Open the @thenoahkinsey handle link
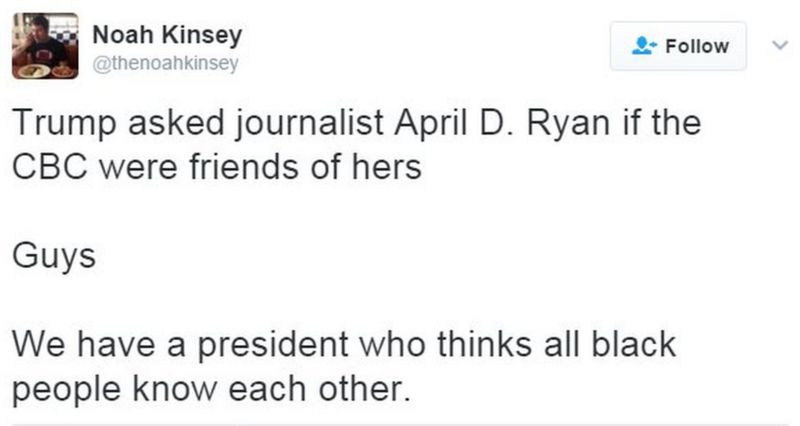This screenshot has width=800, height=426. coord(165,63)
